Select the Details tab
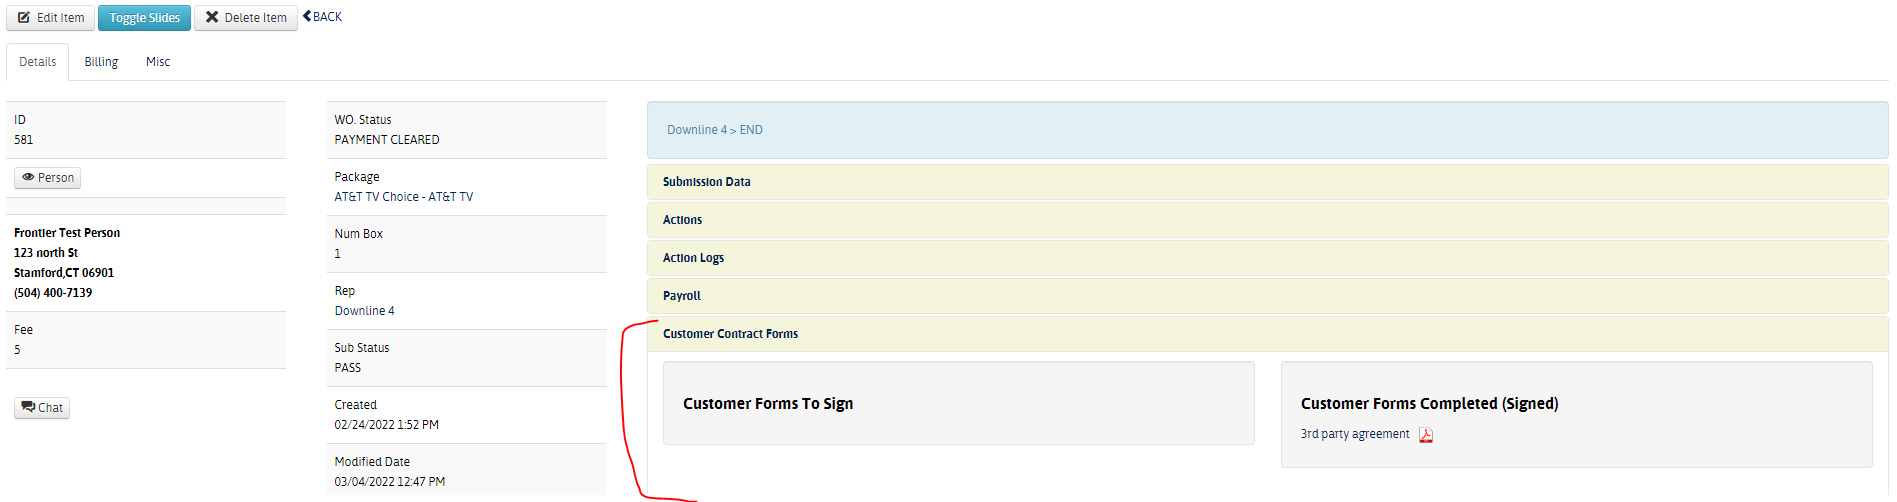1897x502 pixels. (38, 62)
